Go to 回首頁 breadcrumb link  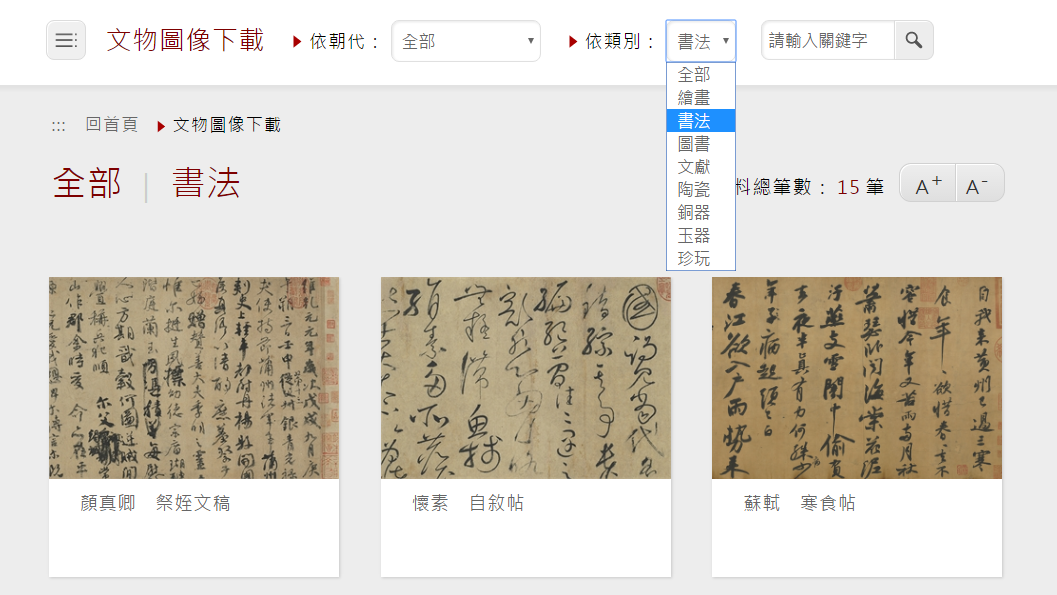[112, 125]
